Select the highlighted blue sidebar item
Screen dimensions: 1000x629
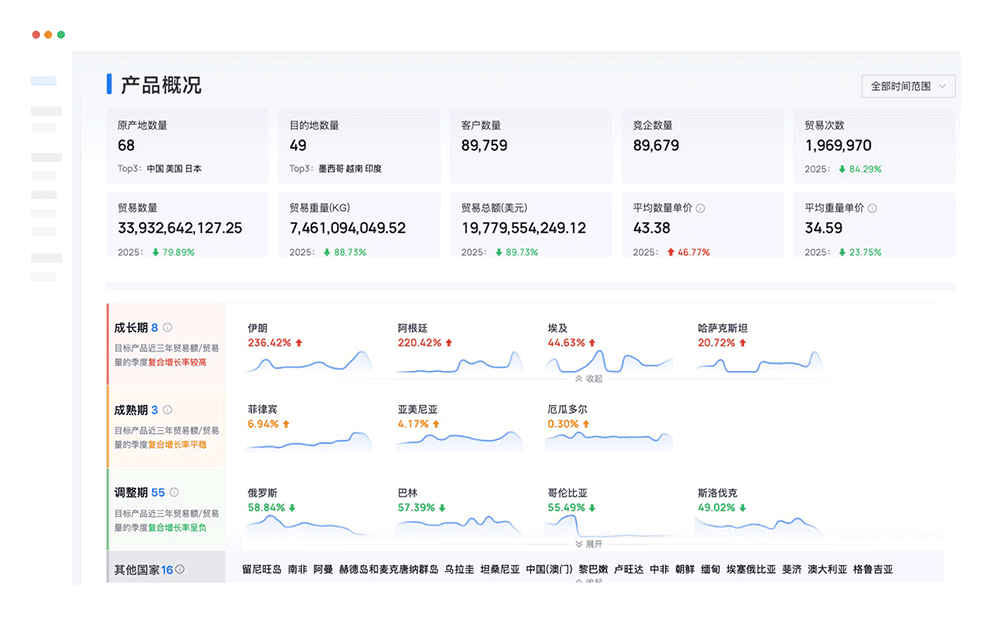point(44,81)
